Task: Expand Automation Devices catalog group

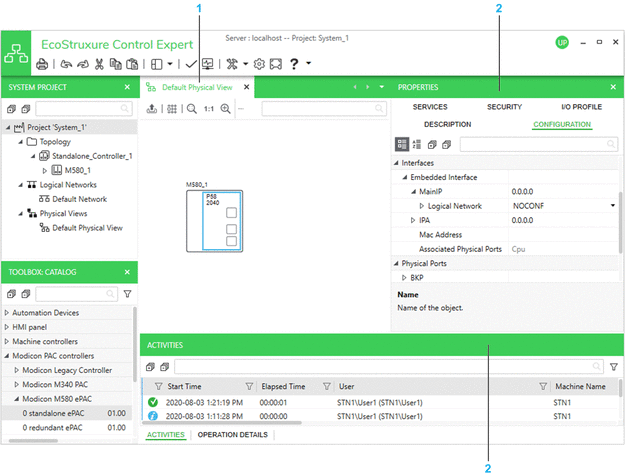Action: pos(7,313)
